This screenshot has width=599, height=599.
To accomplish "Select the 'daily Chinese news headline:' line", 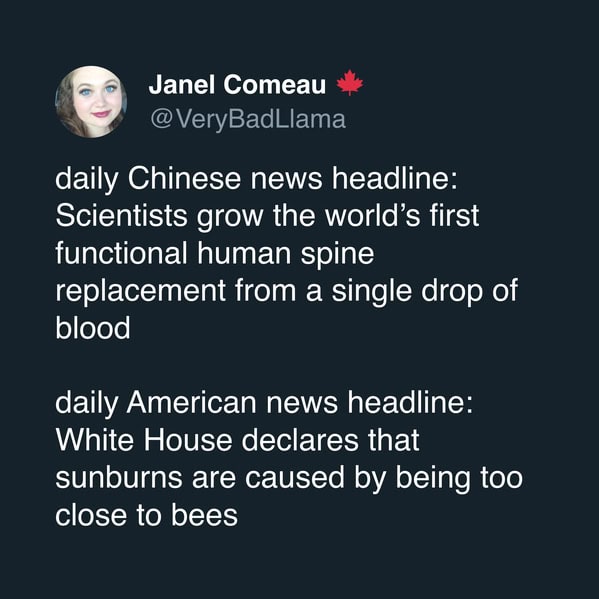I will (256, 179).
